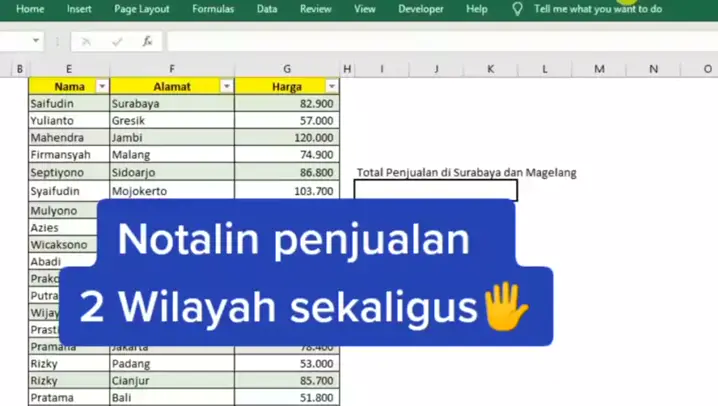Go to the Data tab
The image size is (718, 406).
(267, 9)
